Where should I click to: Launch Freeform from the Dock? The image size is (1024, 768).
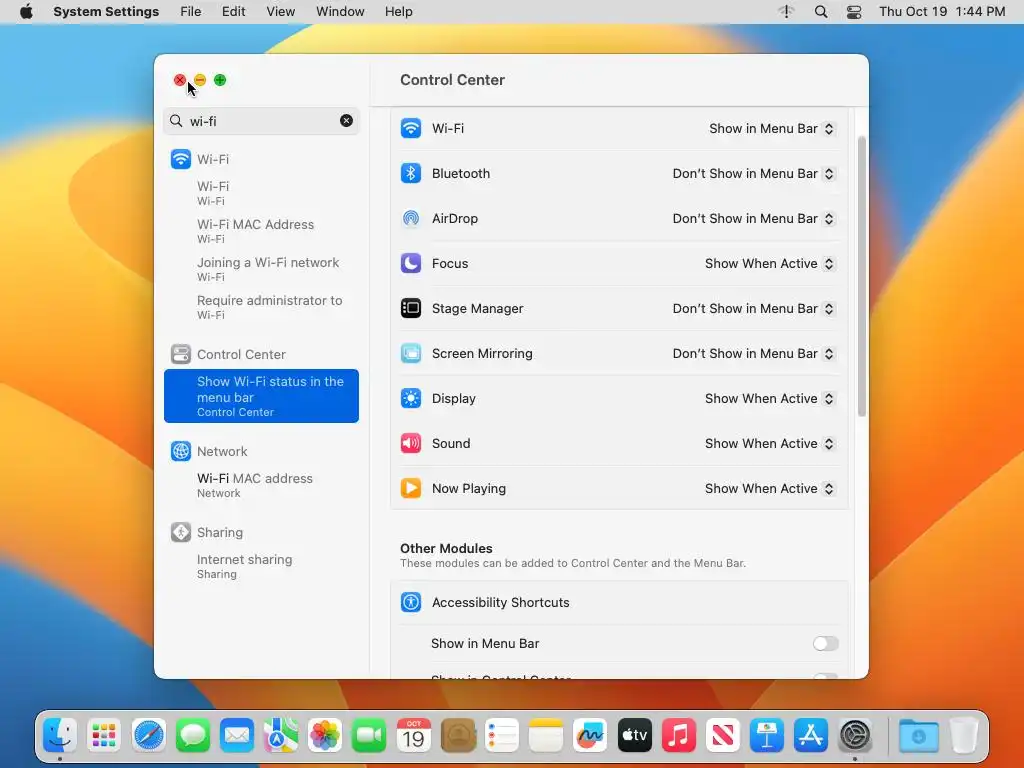(x=590, y=736)
